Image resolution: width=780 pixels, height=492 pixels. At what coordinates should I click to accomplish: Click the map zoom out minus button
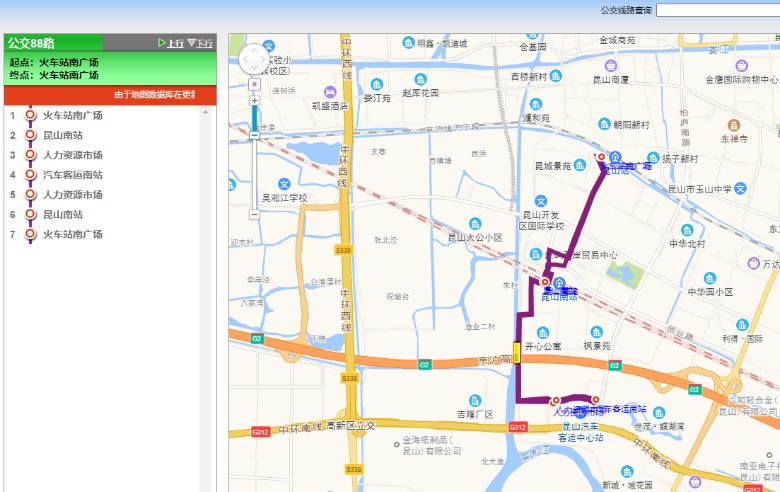pyautogui.click(x=254, y=214)
